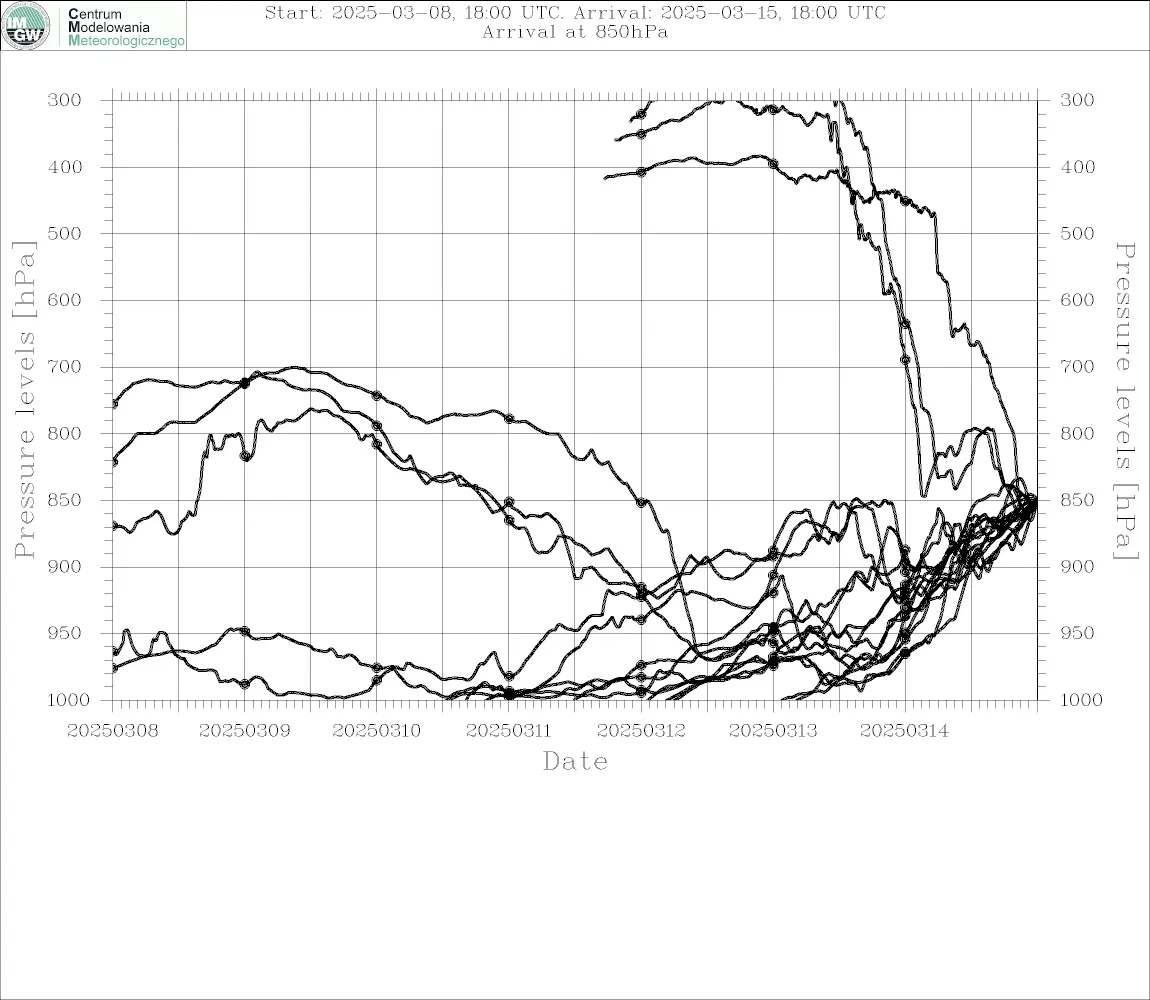Click the 20250310 date label

click(x=377, y=731)
